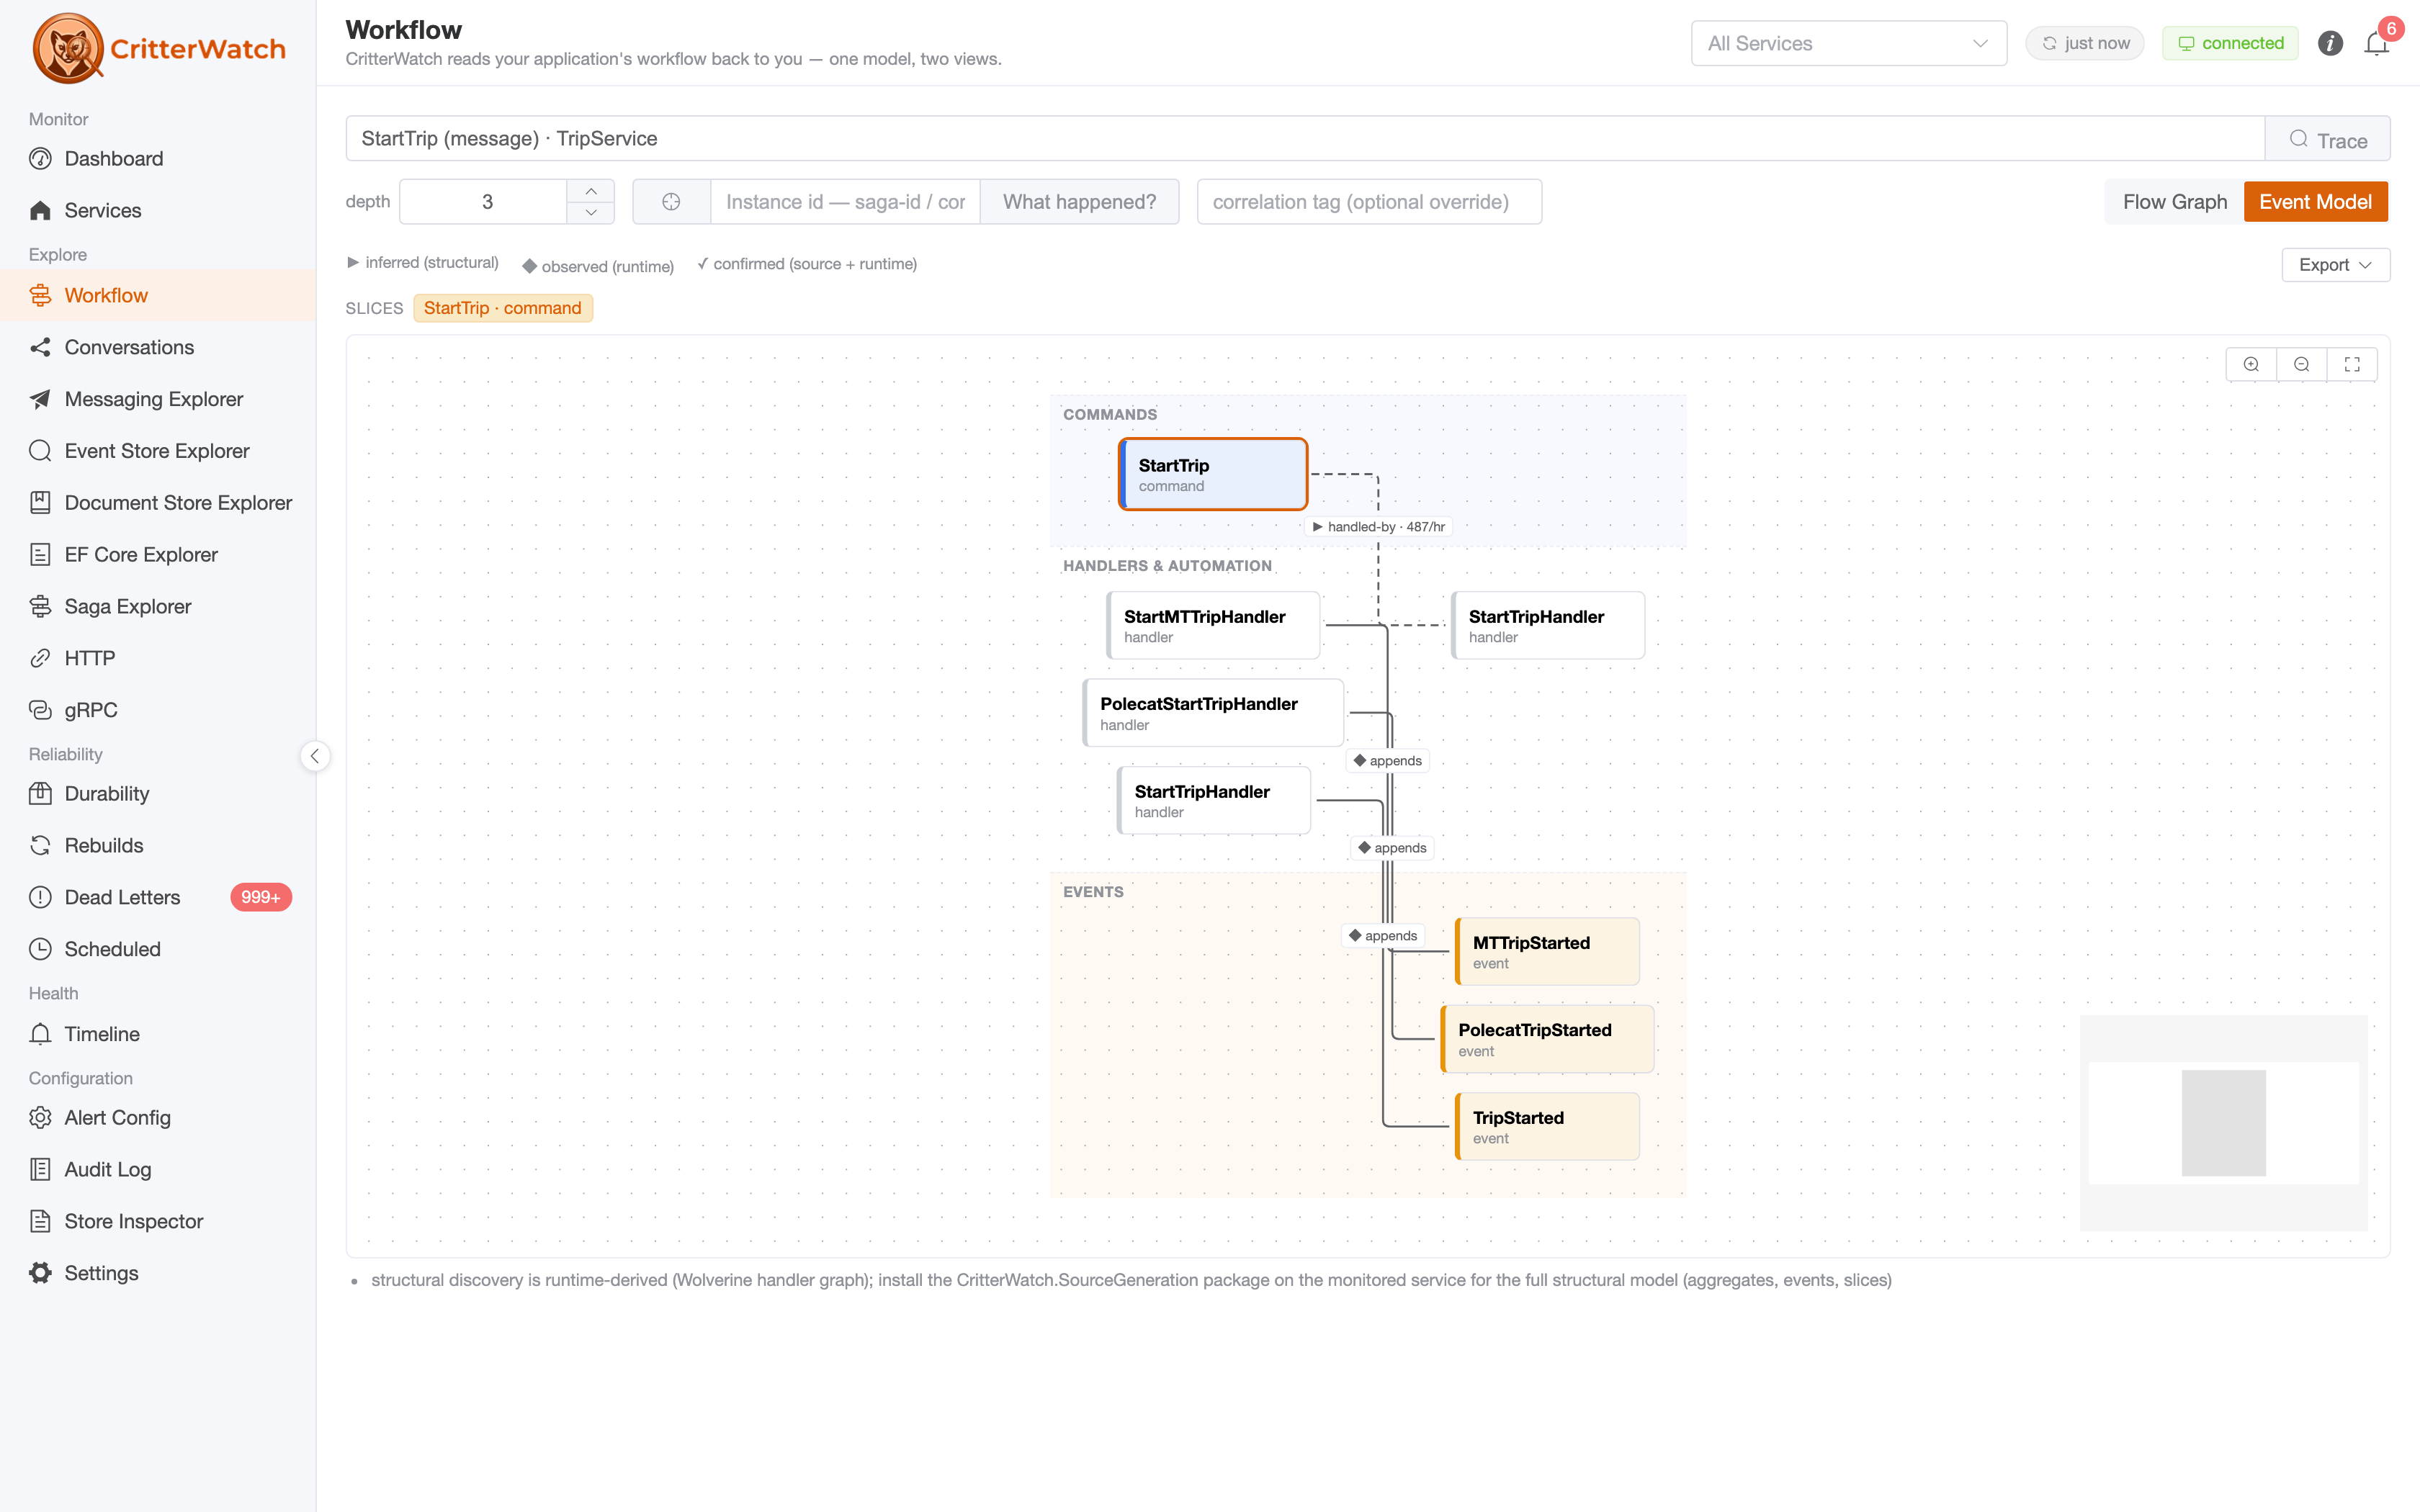Click the observed (runtime) legend entry
This screenshot has width=2420, height=1512.
pyautogui.click(x=598, y=266)
